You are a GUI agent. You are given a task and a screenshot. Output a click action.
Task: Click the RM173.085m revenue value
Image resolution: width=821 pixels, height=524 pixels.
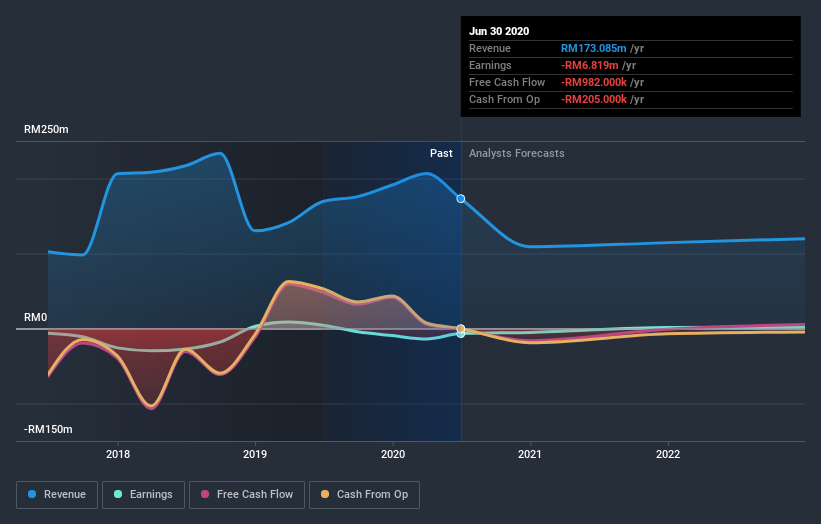point(593,48)
